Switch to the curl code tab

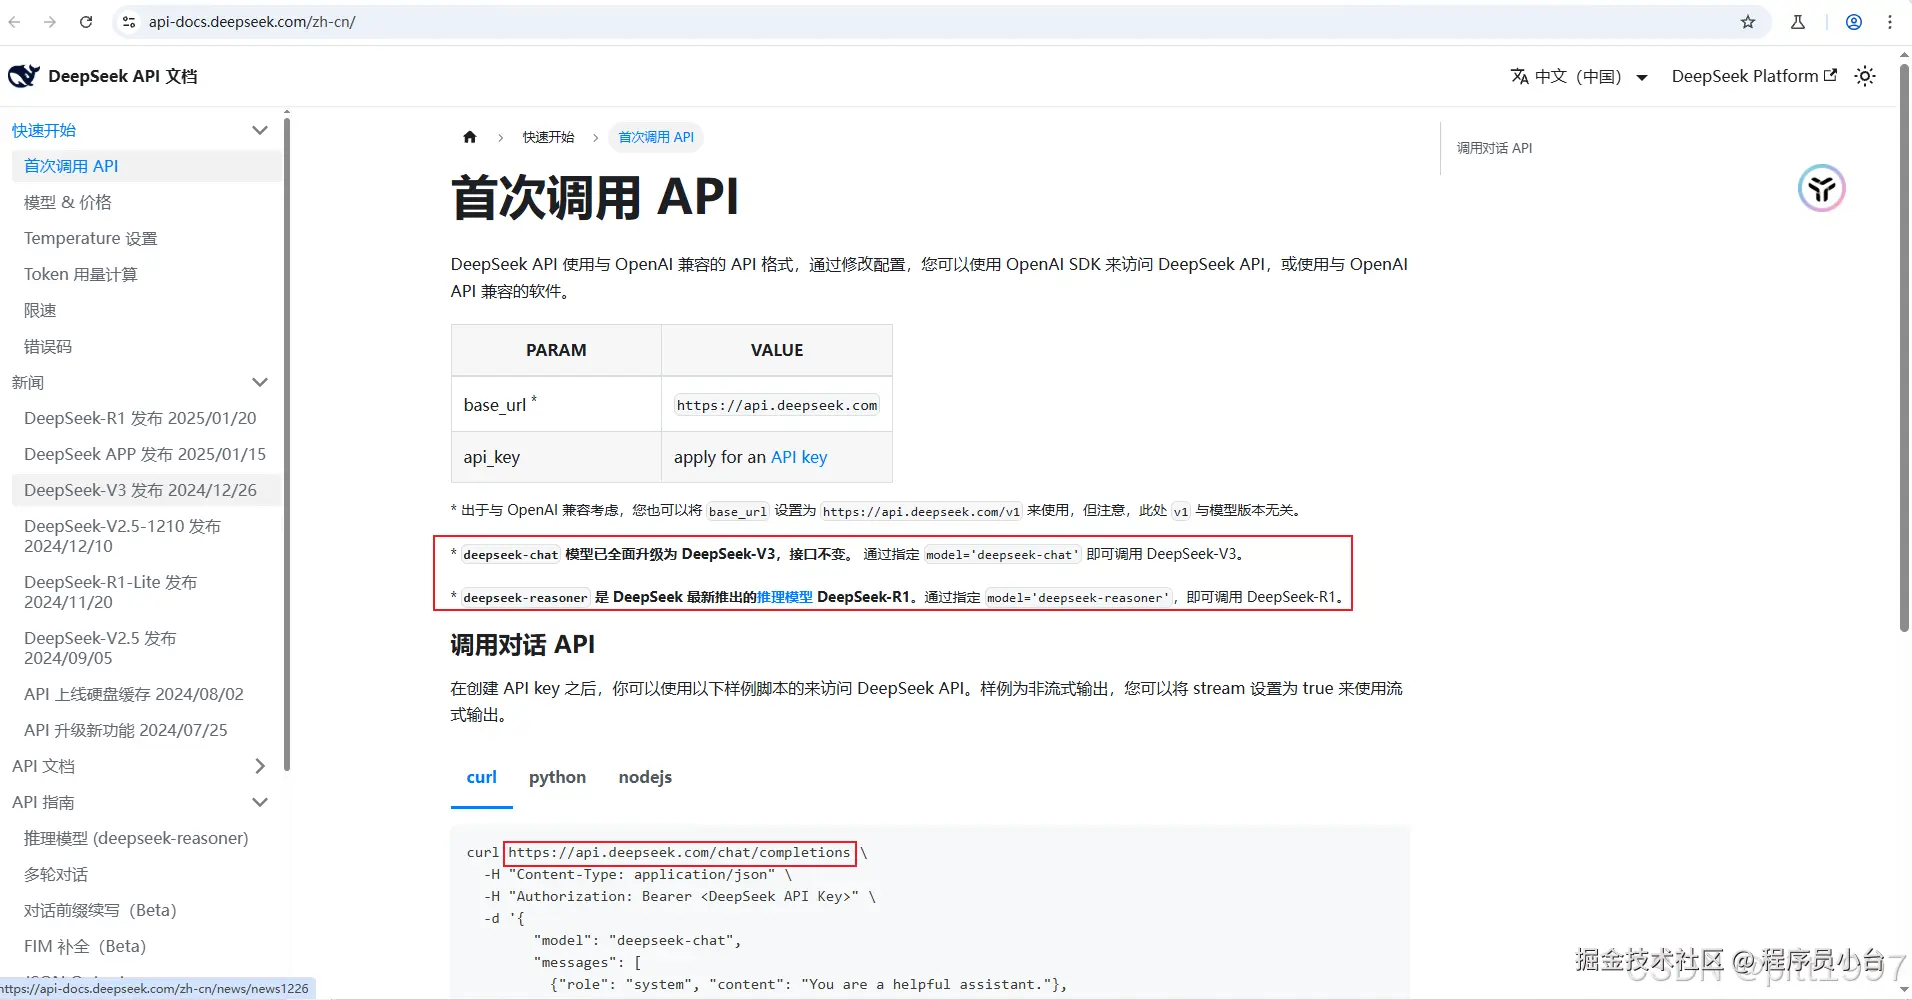(x=482, y=777)
